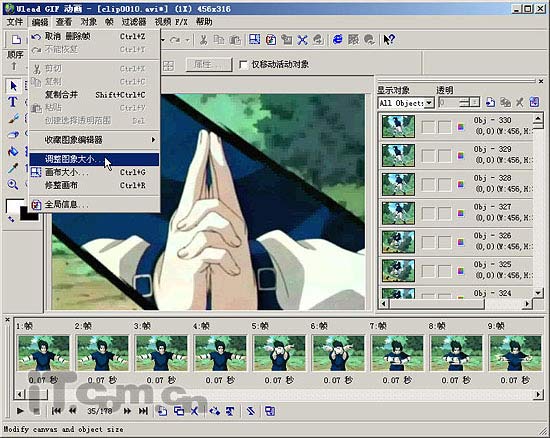
Task: Stop the animation playback
Action: (36, 411)
